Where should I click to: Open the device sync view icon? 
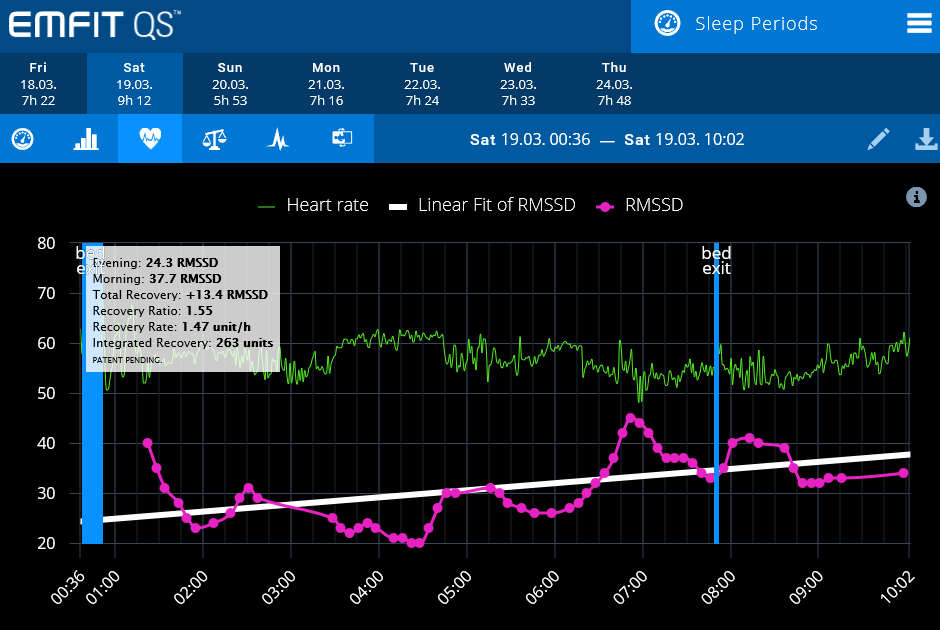(x=342, y=139)
